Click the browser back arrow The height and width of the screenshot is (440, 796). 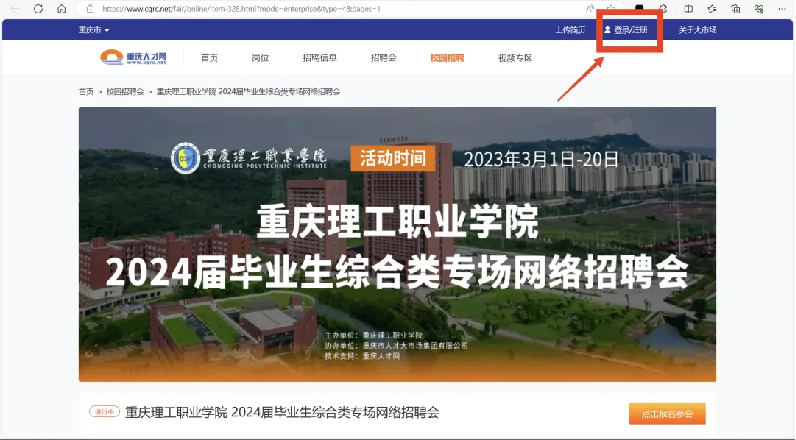[14, 7]
